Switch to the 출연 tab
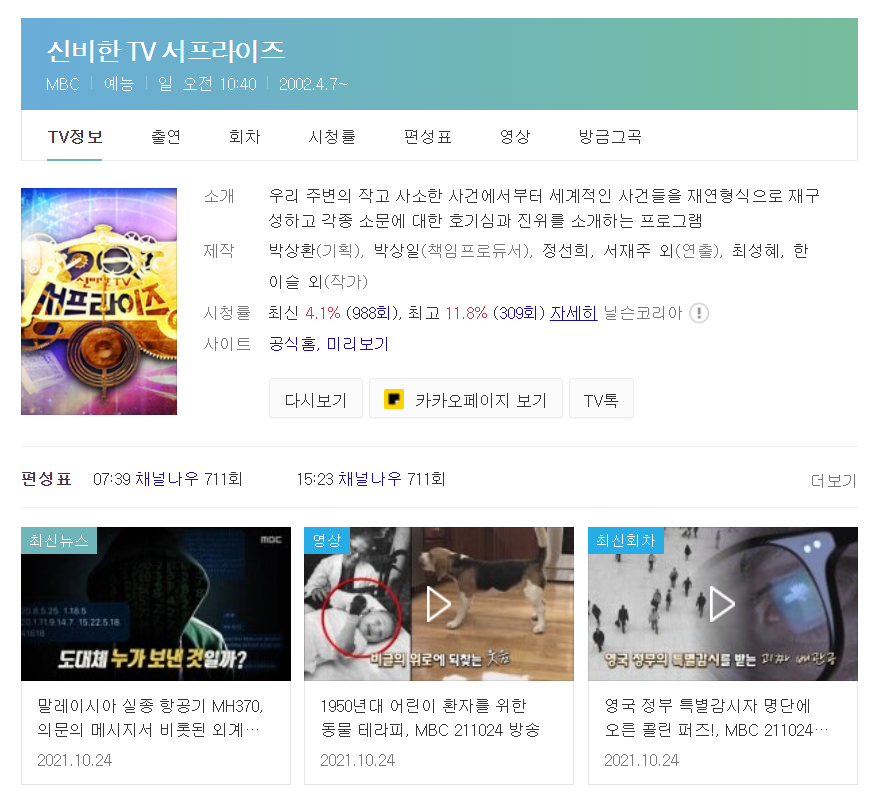 (166, 137)
